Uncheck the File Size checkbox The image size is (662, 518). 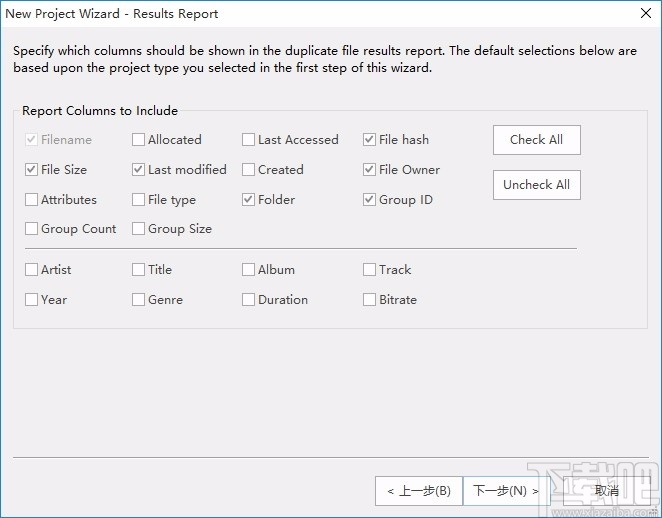coord(31,170)
